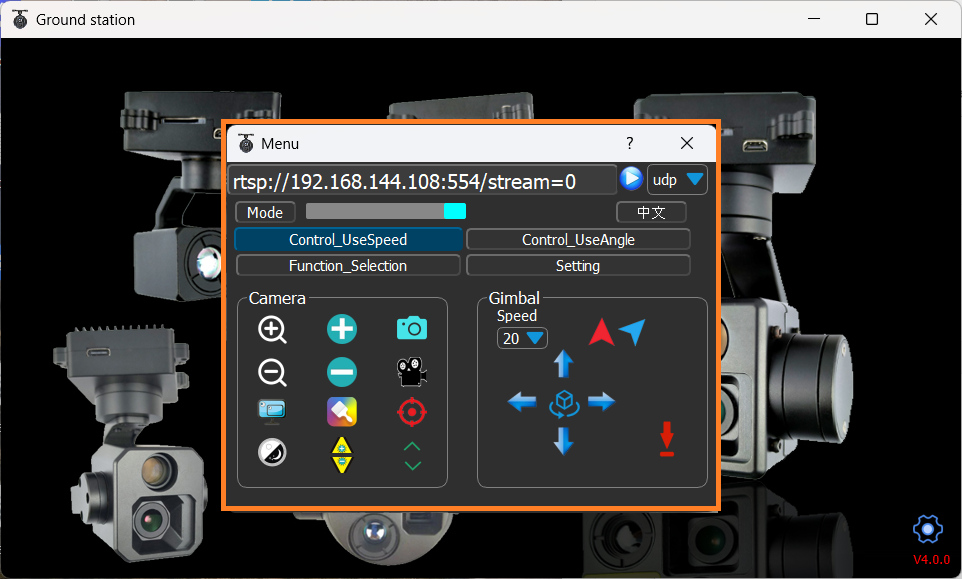
Task: Switch language with the 中文 button
Action: click(651, 212)
